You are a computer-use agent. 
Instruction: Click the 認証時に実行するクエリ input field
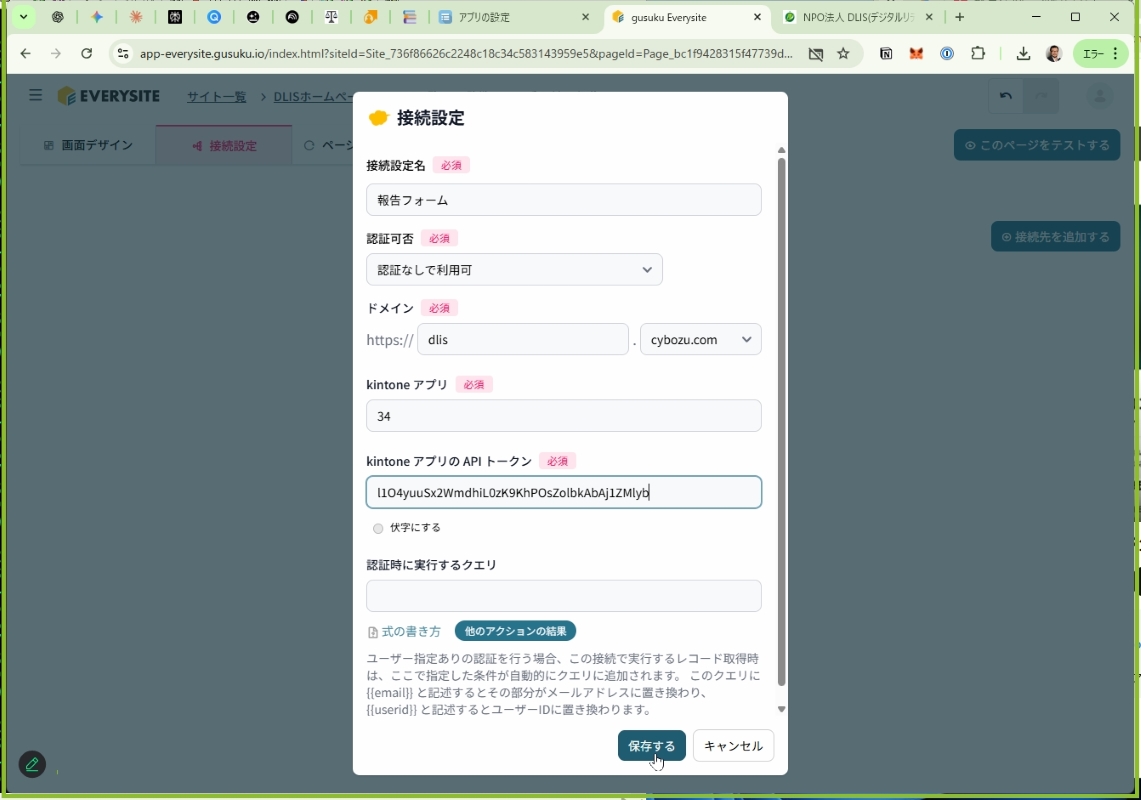pos(564,595)
